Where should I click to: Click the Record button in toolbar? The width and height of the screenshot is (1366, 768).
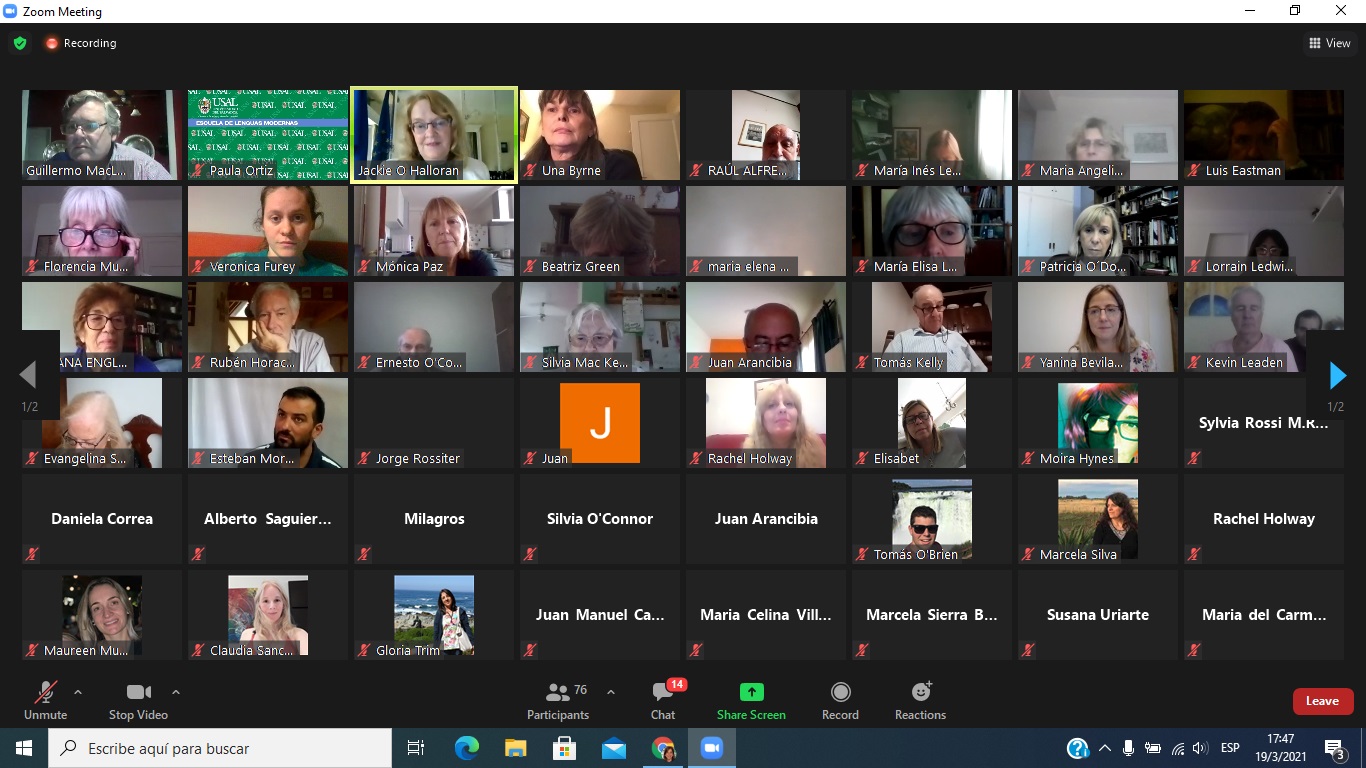point(840,700)
